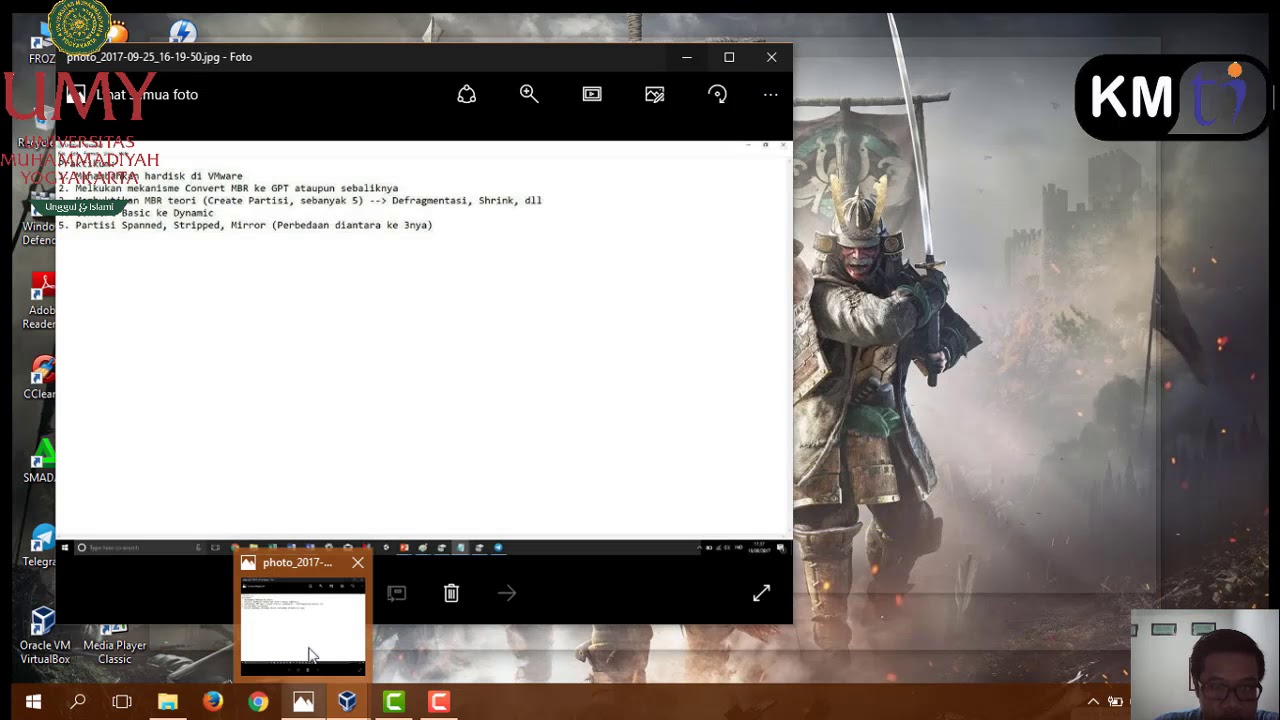Viewport: 1280px width, 720px height.
Task: Open the Windows Start menu
Action: pyautogui.click(x=33, y=702)
